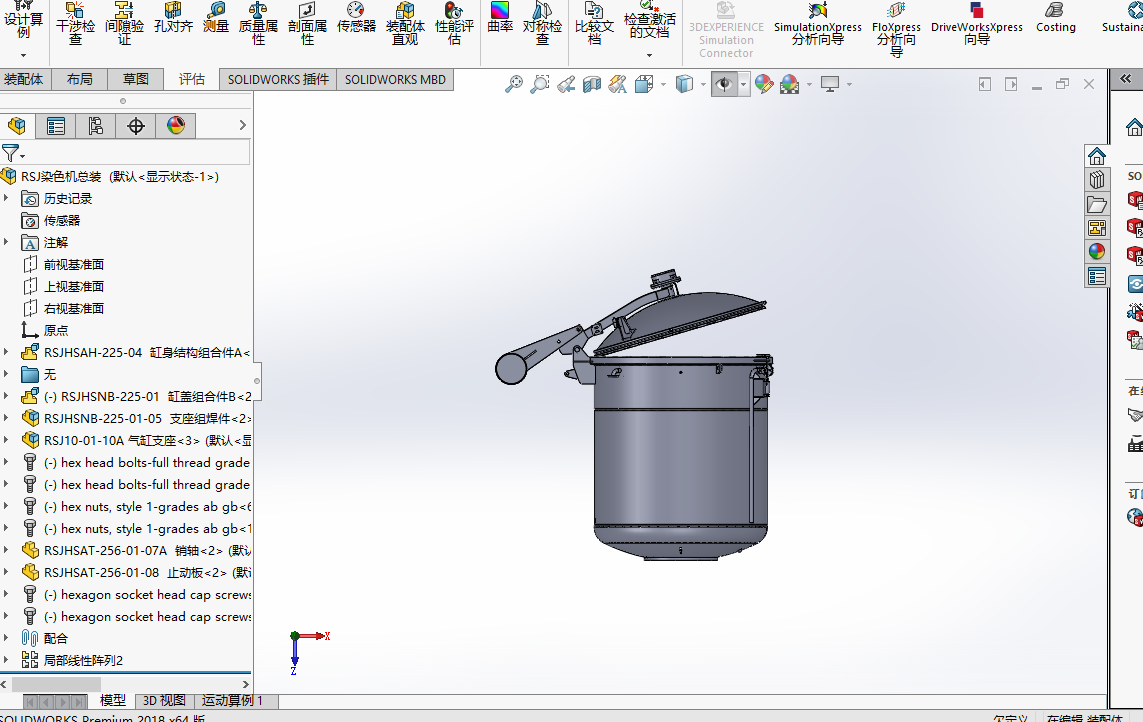
Task: Open the Design Library in task pane
Action: coord(1096,179)
